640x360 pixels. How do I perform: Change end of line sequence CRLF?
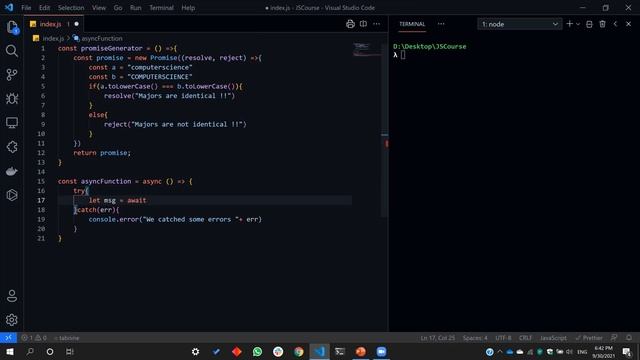[525, 338]
